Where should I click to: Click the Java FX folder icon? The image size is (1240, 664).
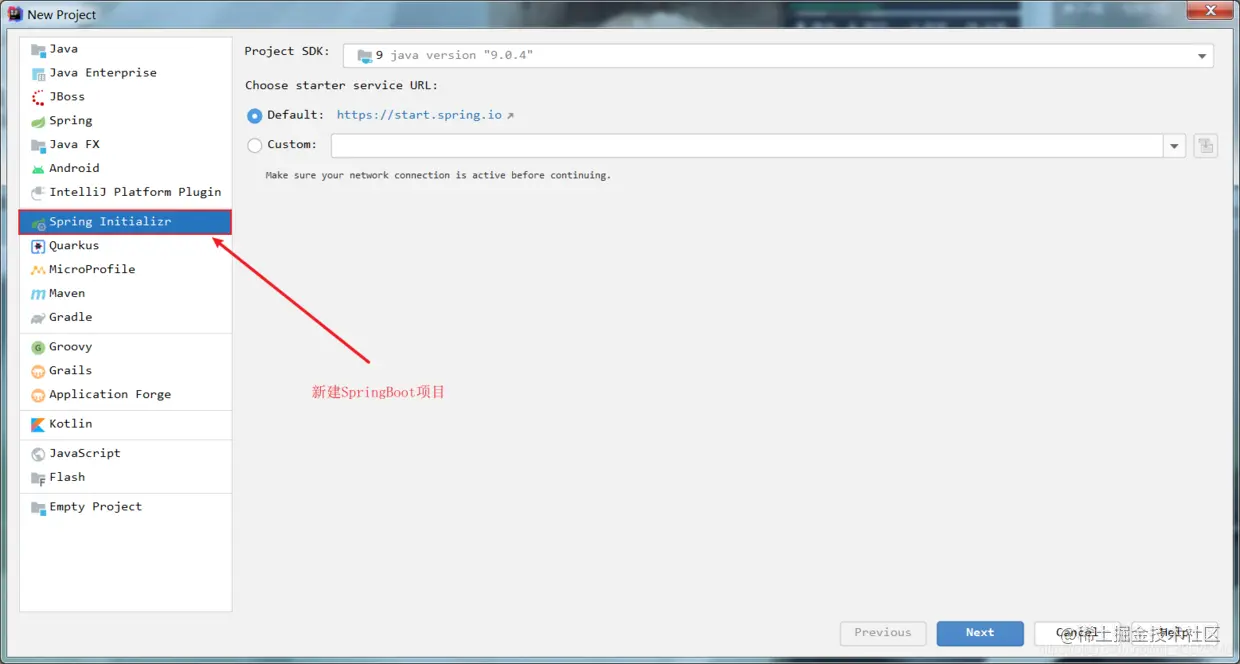(38, 145)
